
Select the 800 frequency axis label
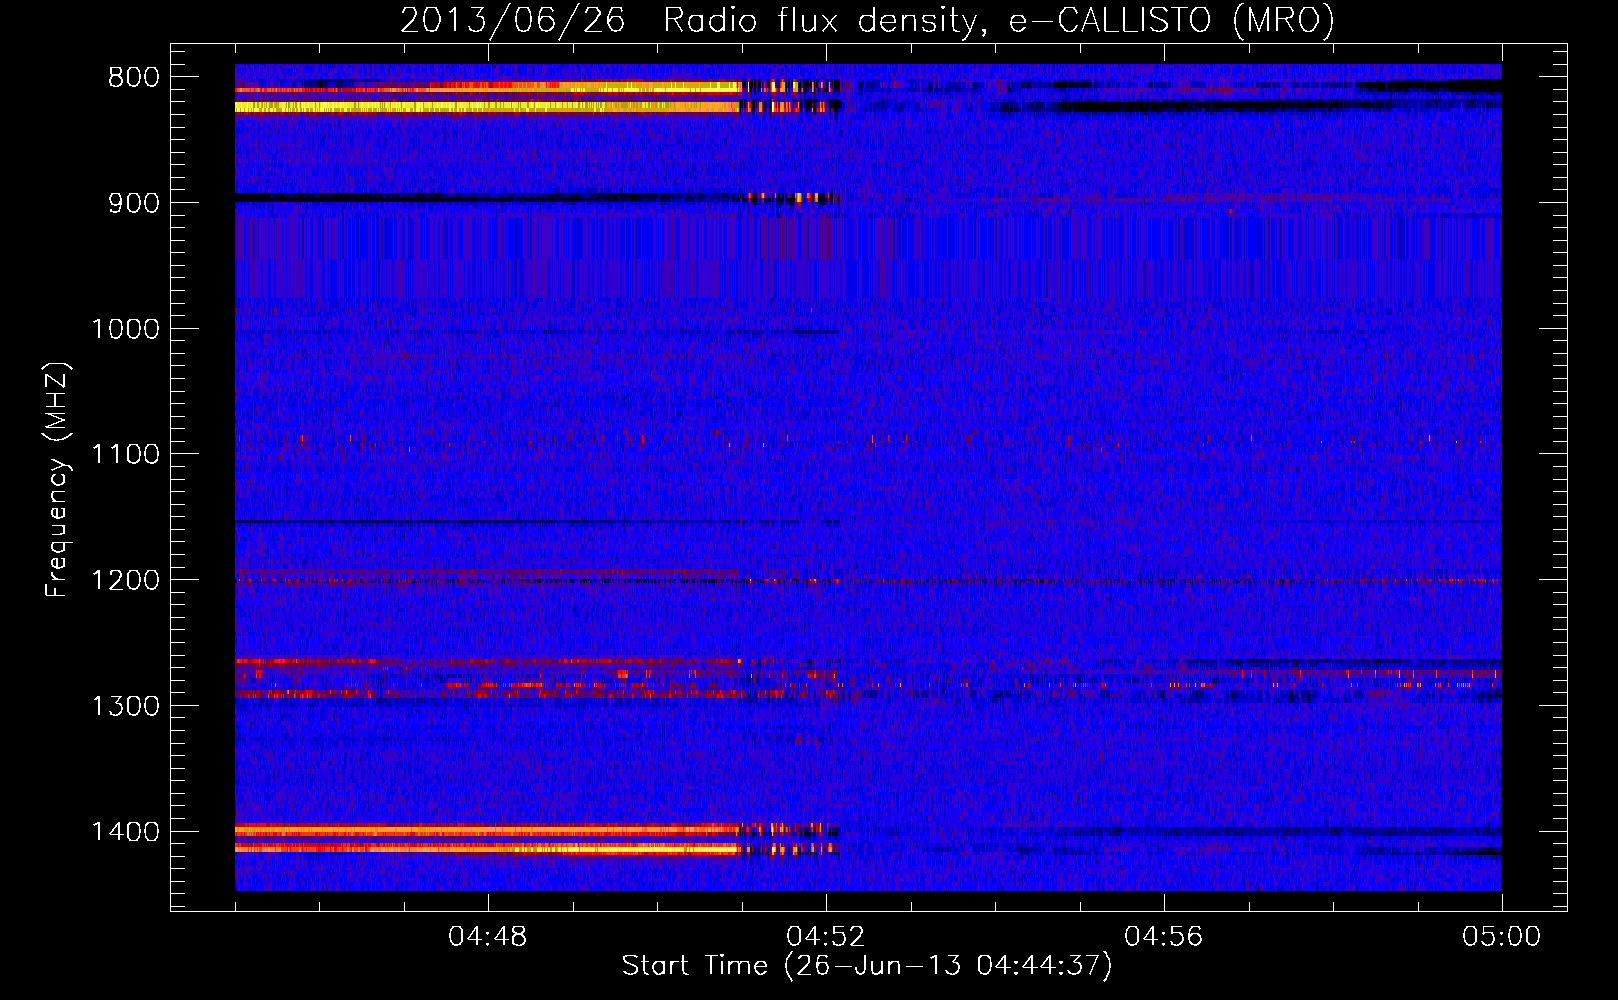(x=134, y=78)
